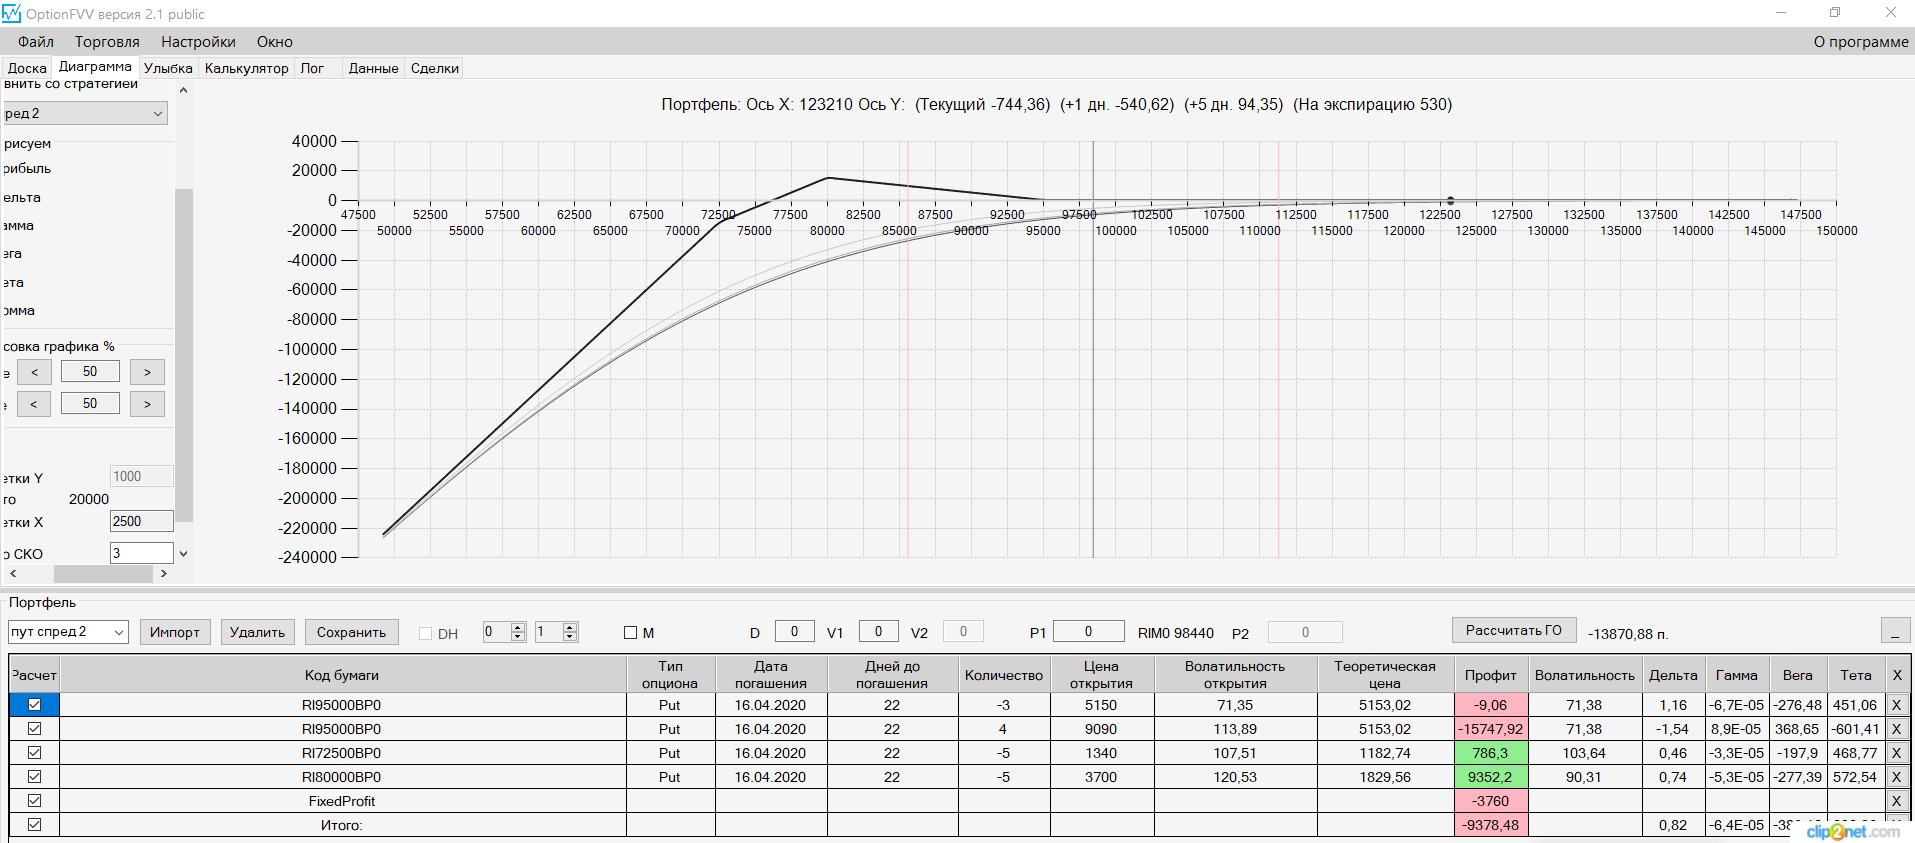Click the P1 input field
The width and height of the screenshot is (1915, 843).
1088,631
